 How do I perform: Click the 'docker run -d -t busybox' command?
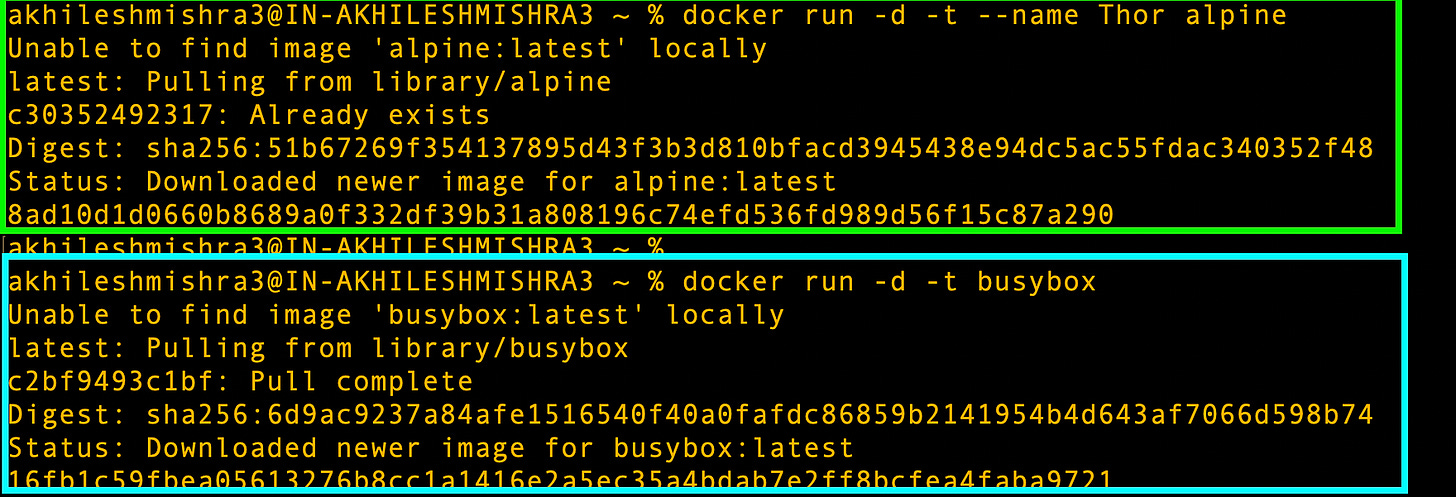(890, 282)
